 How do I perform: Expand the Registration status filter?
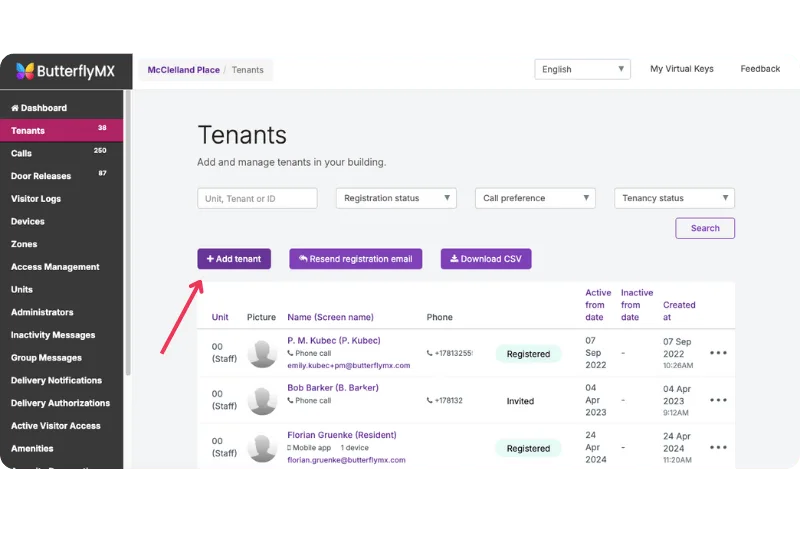(396, 198)
